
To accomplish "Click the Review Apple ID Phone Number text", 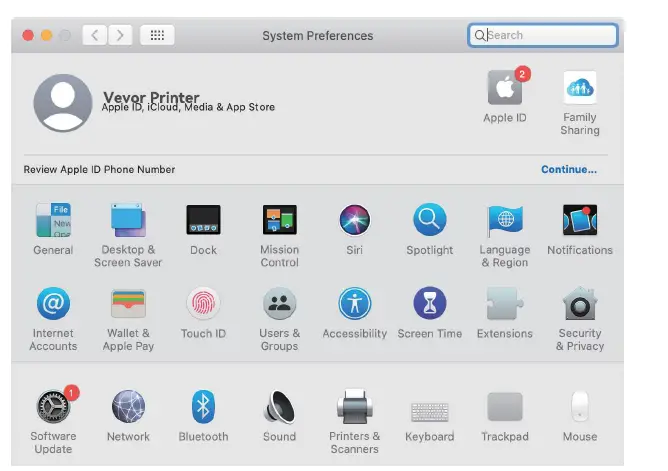I will (x=99, y=169).
